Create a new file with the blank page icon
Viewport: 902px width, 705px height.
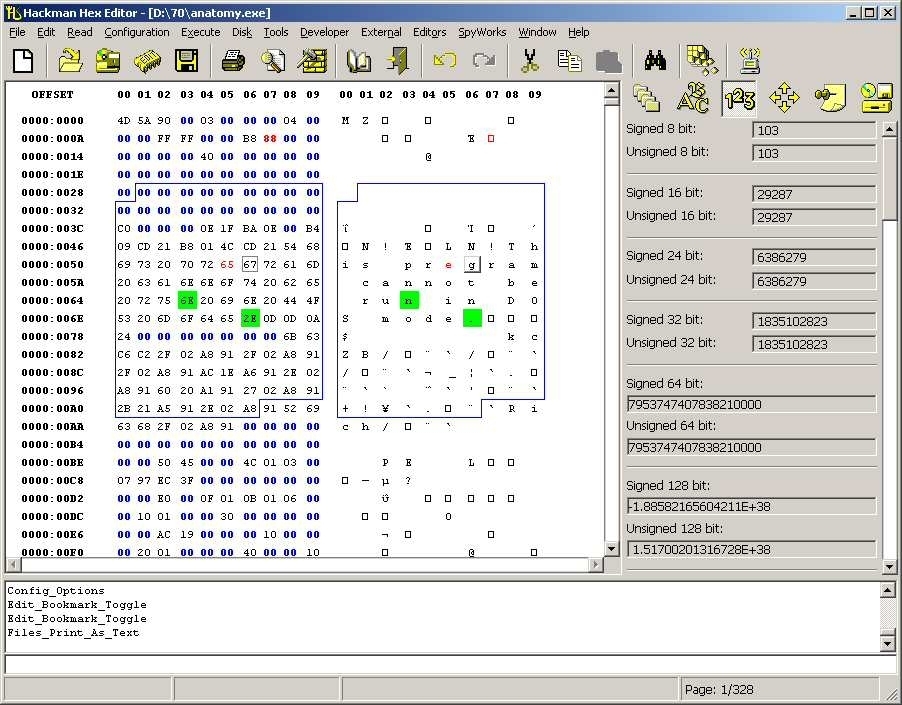pyautogui.click(x=23, y=60)
